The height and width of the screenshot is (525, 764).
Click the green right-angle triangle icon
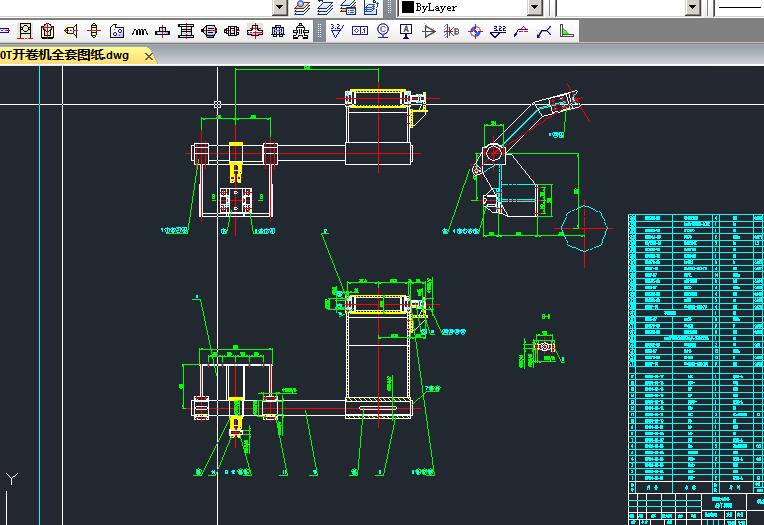(x=567, y=31)
